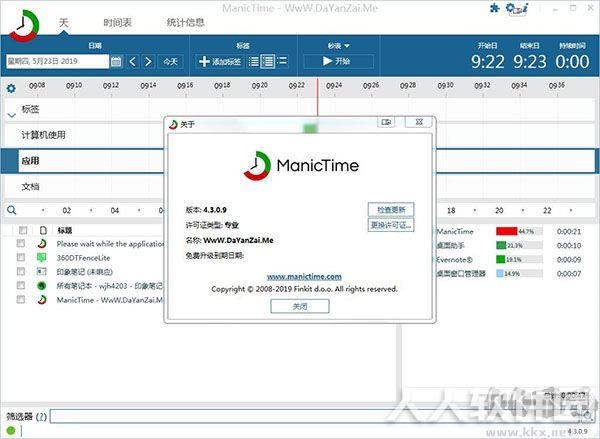Switch to the 统计信息 tab
The image size is (600, 439).
tap(186, 23)
